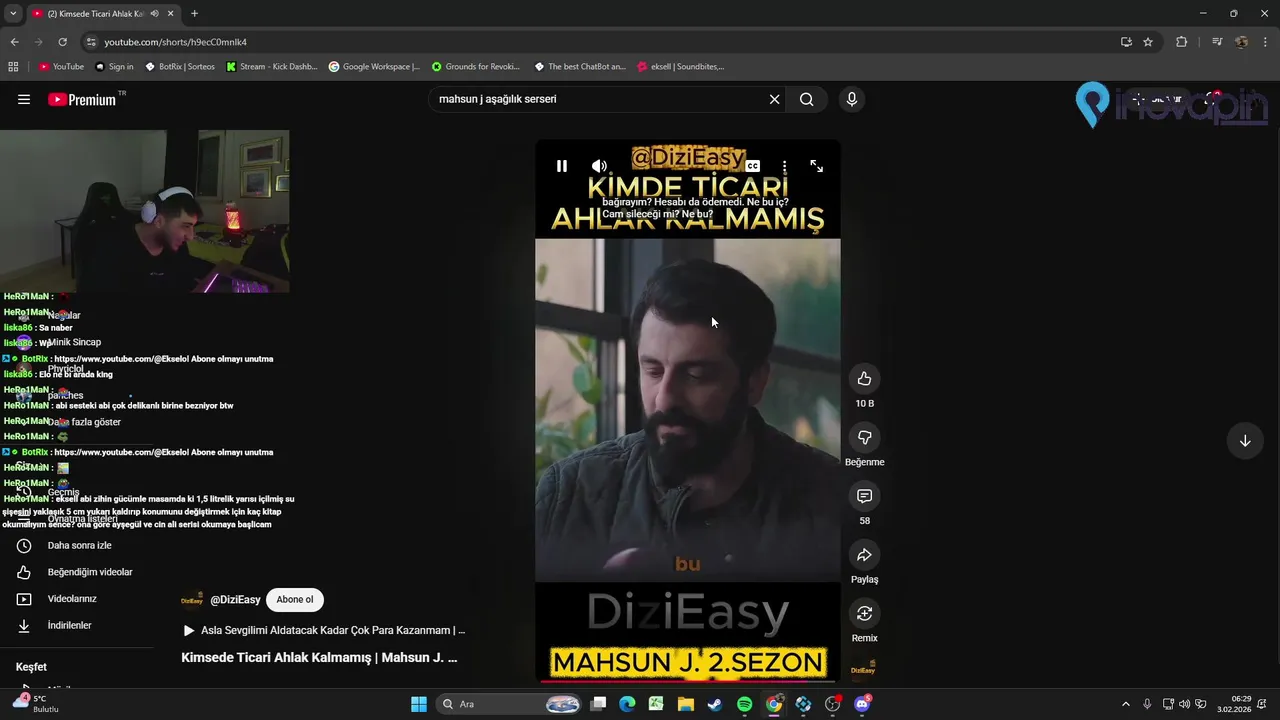This screenshot has width=1280, height=720.
Task: Go to the next short with down arrow
Action: coord(1245,441)
